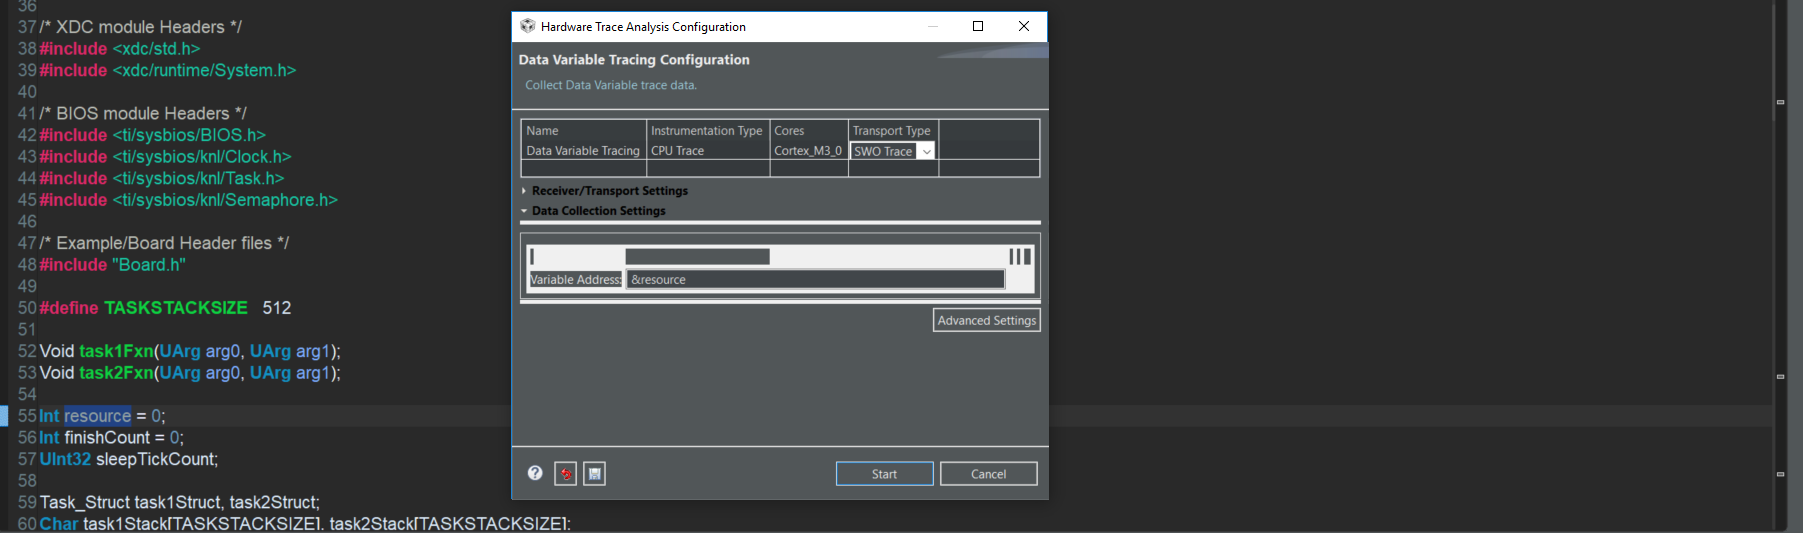
Task: Click the save configuration floppy icon
Action: point(595,474)
